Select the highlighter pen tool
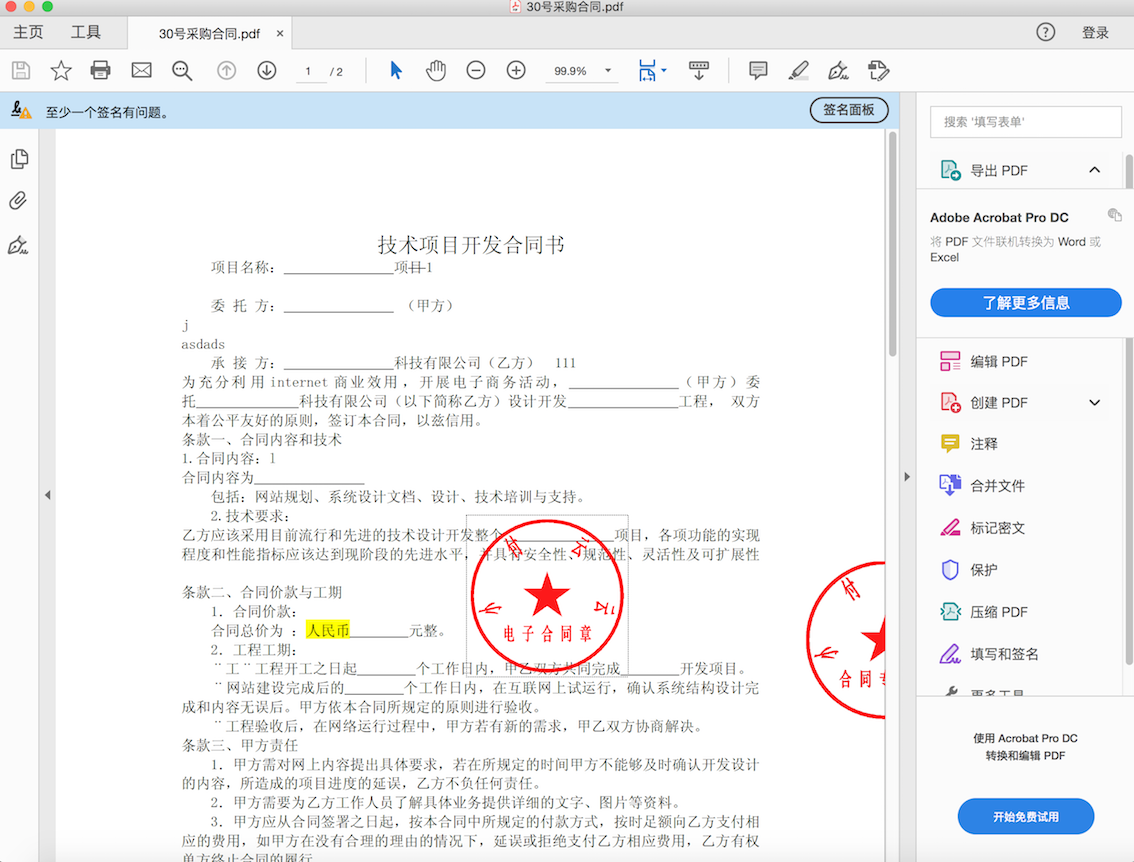This screenshot has width=1134, height=862. click(798, 70)
